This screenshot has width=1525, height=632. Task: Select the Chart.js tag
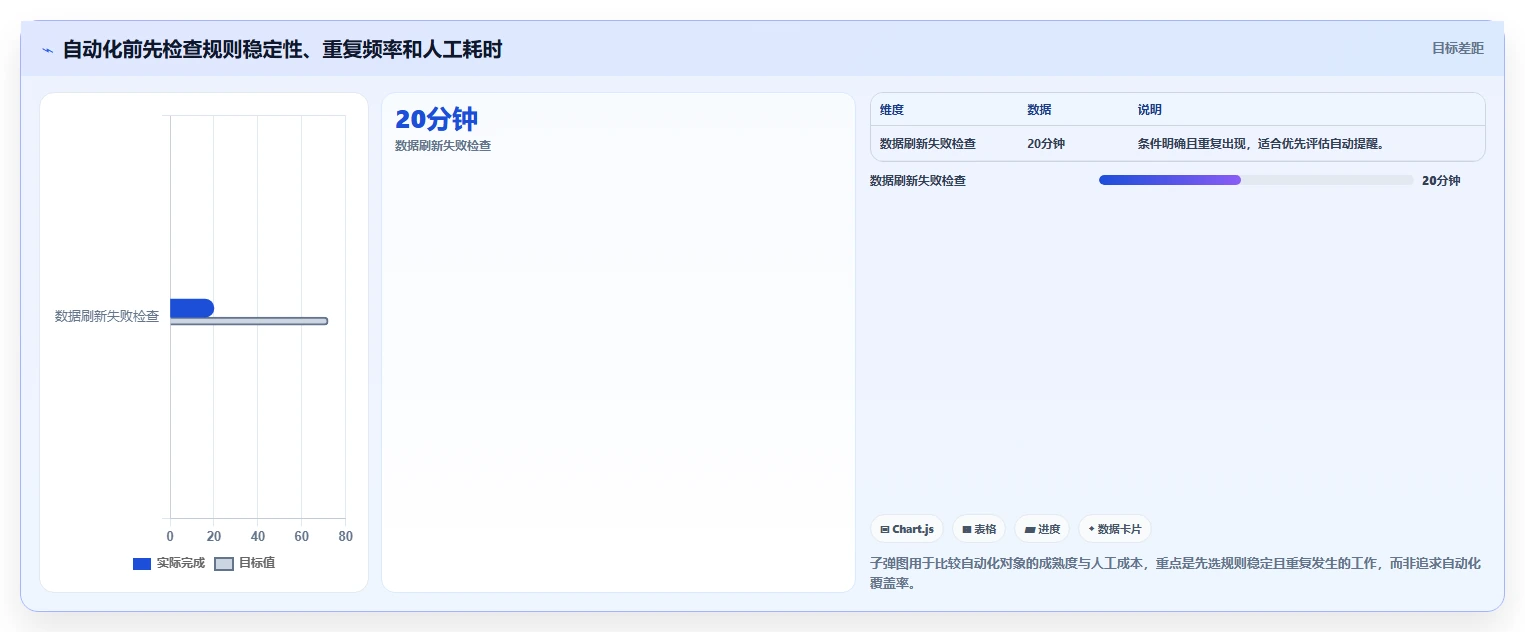tap(907, 529)
